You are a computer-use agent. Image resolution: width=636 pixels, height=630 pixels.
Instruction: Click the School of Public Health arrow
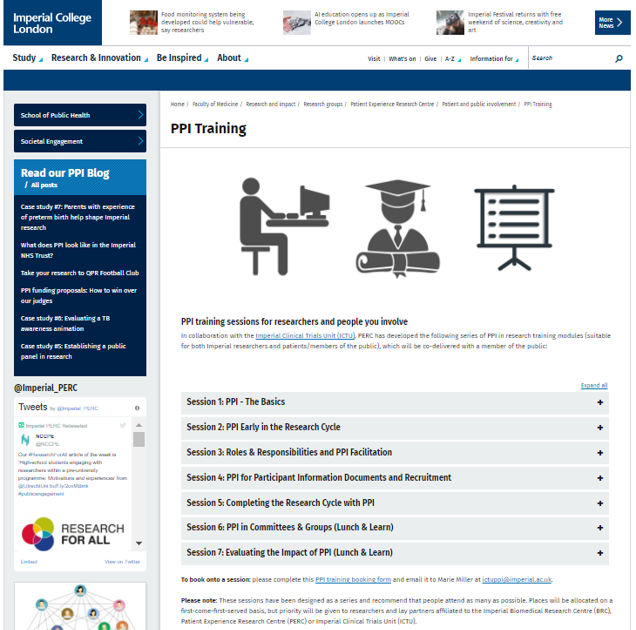tap(140, 115)
